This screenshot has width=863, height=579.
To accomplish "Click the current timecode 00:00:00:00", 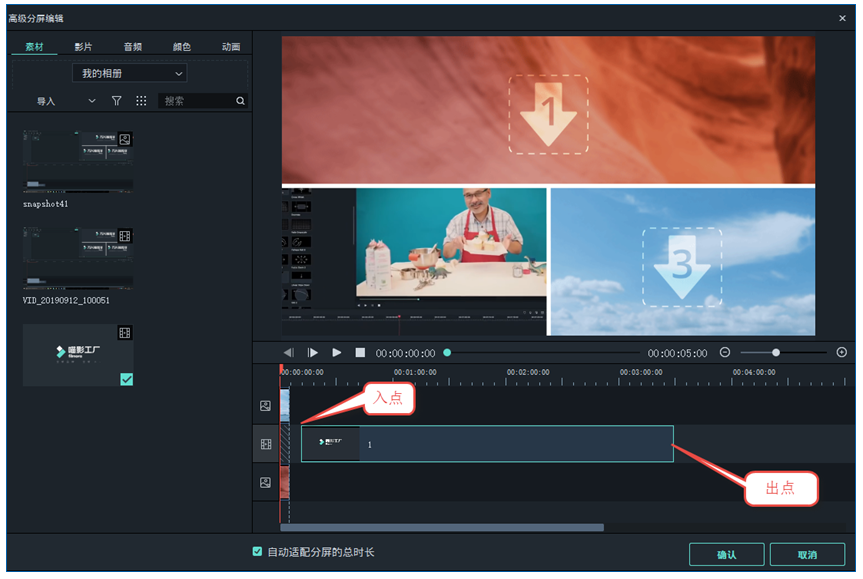I will pyautogui.click(x=405, y=353).
